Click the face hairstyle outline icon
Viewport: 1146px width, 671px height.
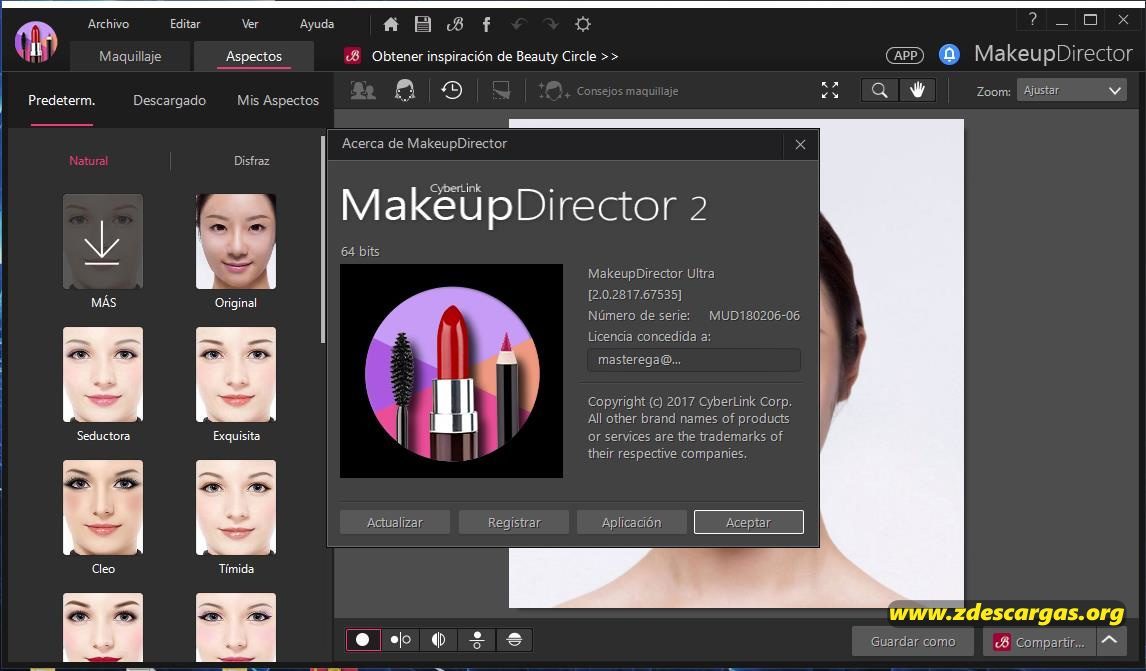pyautogui.click(x=405, y=90)
